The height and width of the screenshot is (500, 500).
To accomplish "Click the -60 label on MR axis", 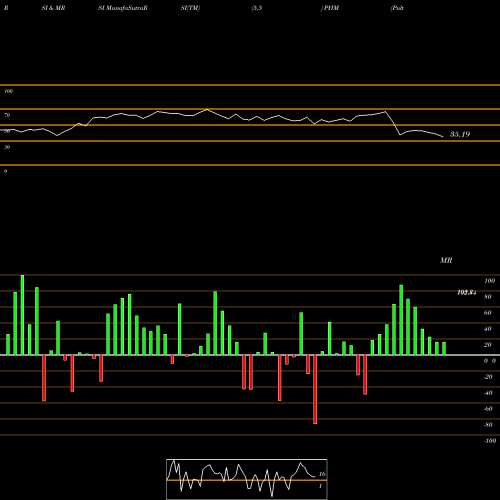I will coord(488,409).
